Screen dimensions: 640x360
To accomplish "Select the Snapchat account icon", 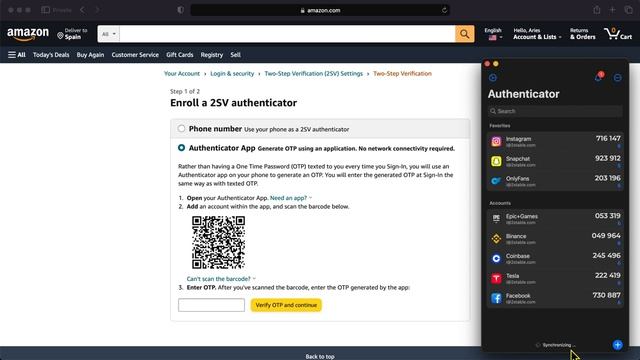I will (496, 161).
